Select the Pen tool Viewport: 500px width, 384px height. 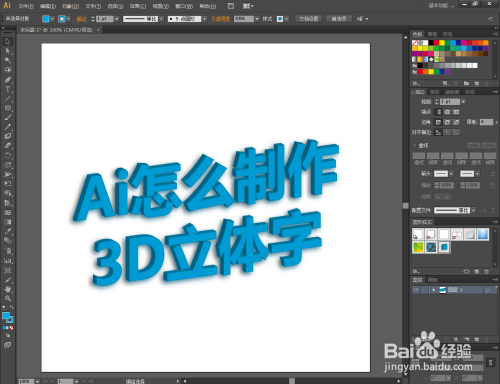pyautogui.click(x=8, y=80)
